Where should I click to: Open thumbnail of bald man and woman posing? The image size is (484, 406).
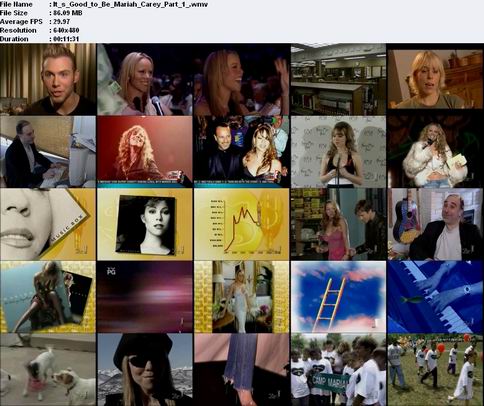point(242,152)
